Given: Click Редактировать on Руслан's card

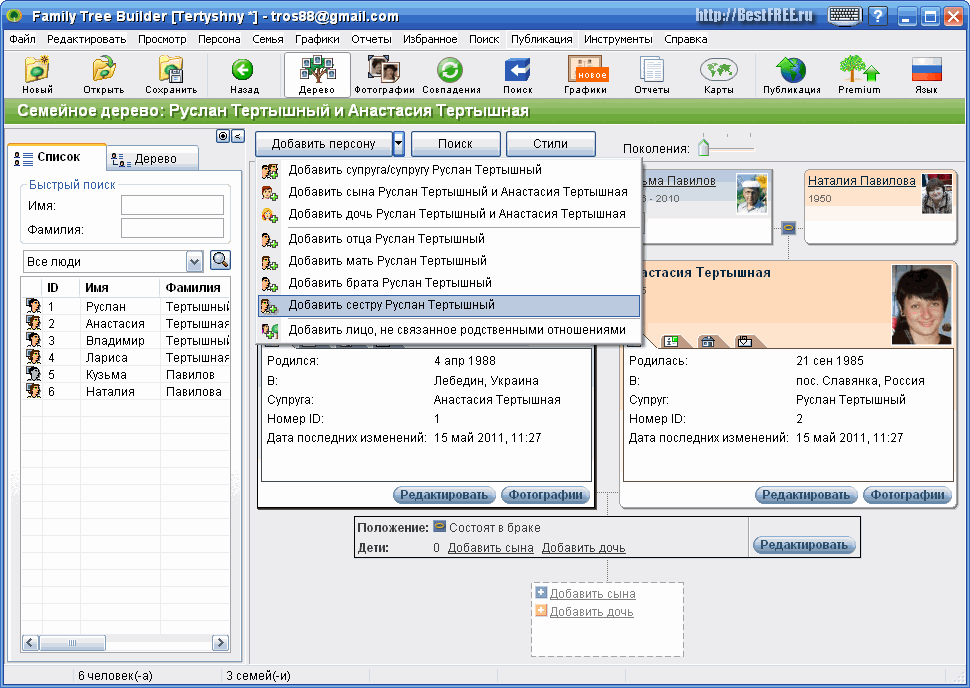Looking at the screenshot, I should click(x=444, y=495).
